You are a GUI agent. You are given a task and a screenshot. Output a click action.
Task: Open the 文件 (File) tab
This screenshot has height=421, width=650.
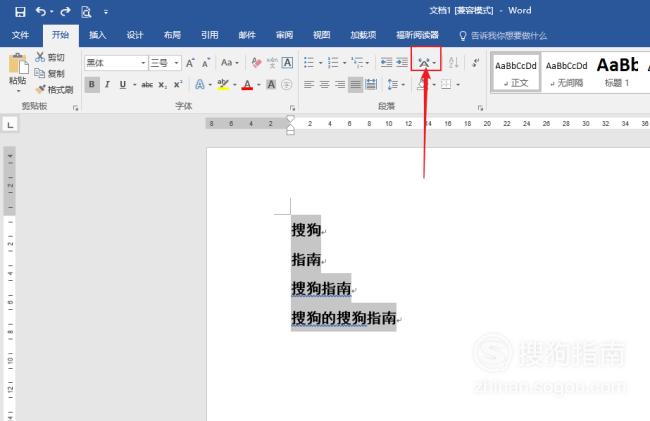tap(20, 35)
